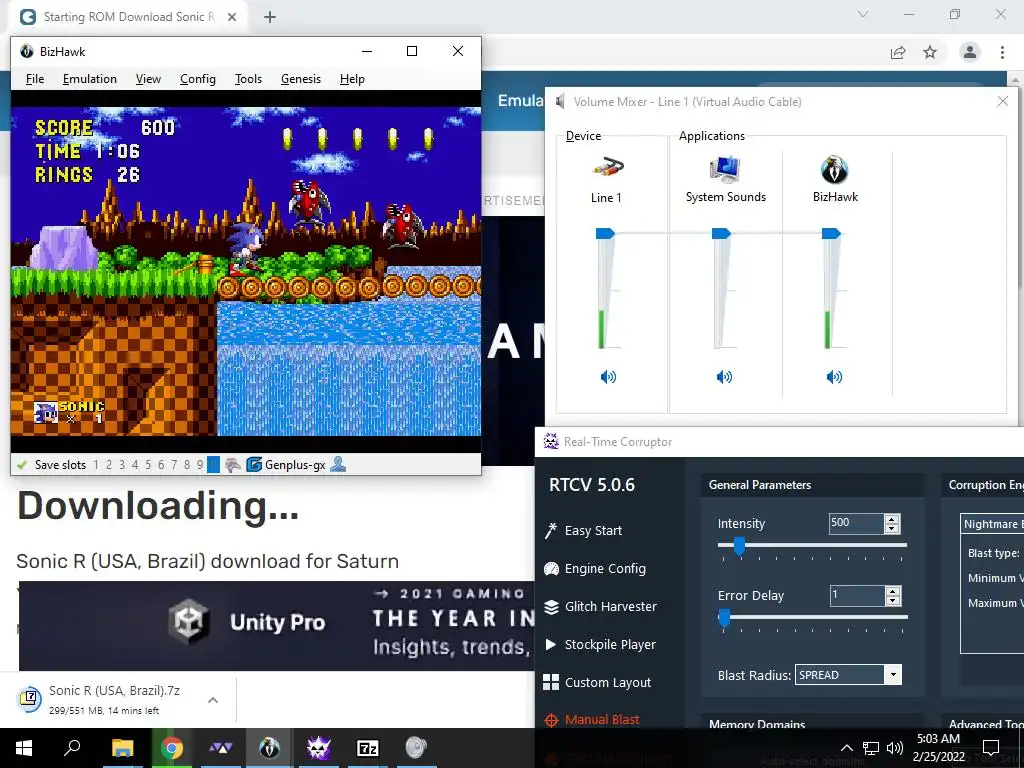Close the Starting ROM Download browser tab
Screen dimensions: 1024x768
coord(232,17)
